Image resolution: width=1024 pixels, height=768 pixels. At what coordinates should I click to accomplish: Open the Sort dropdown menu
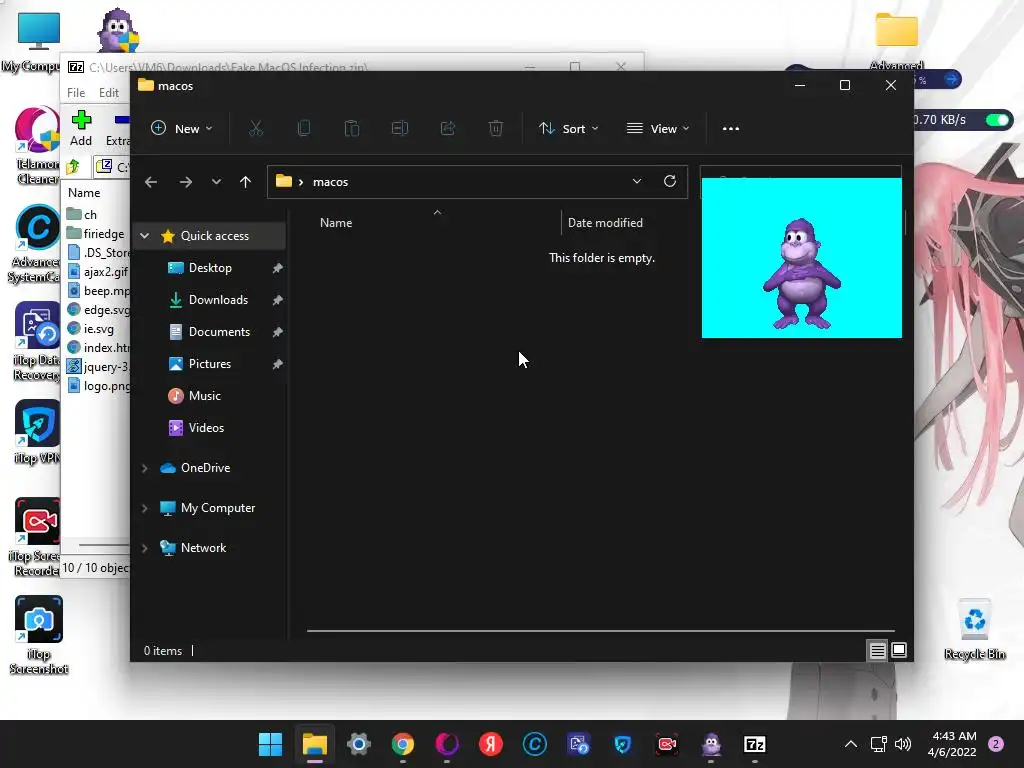[568, 129]
